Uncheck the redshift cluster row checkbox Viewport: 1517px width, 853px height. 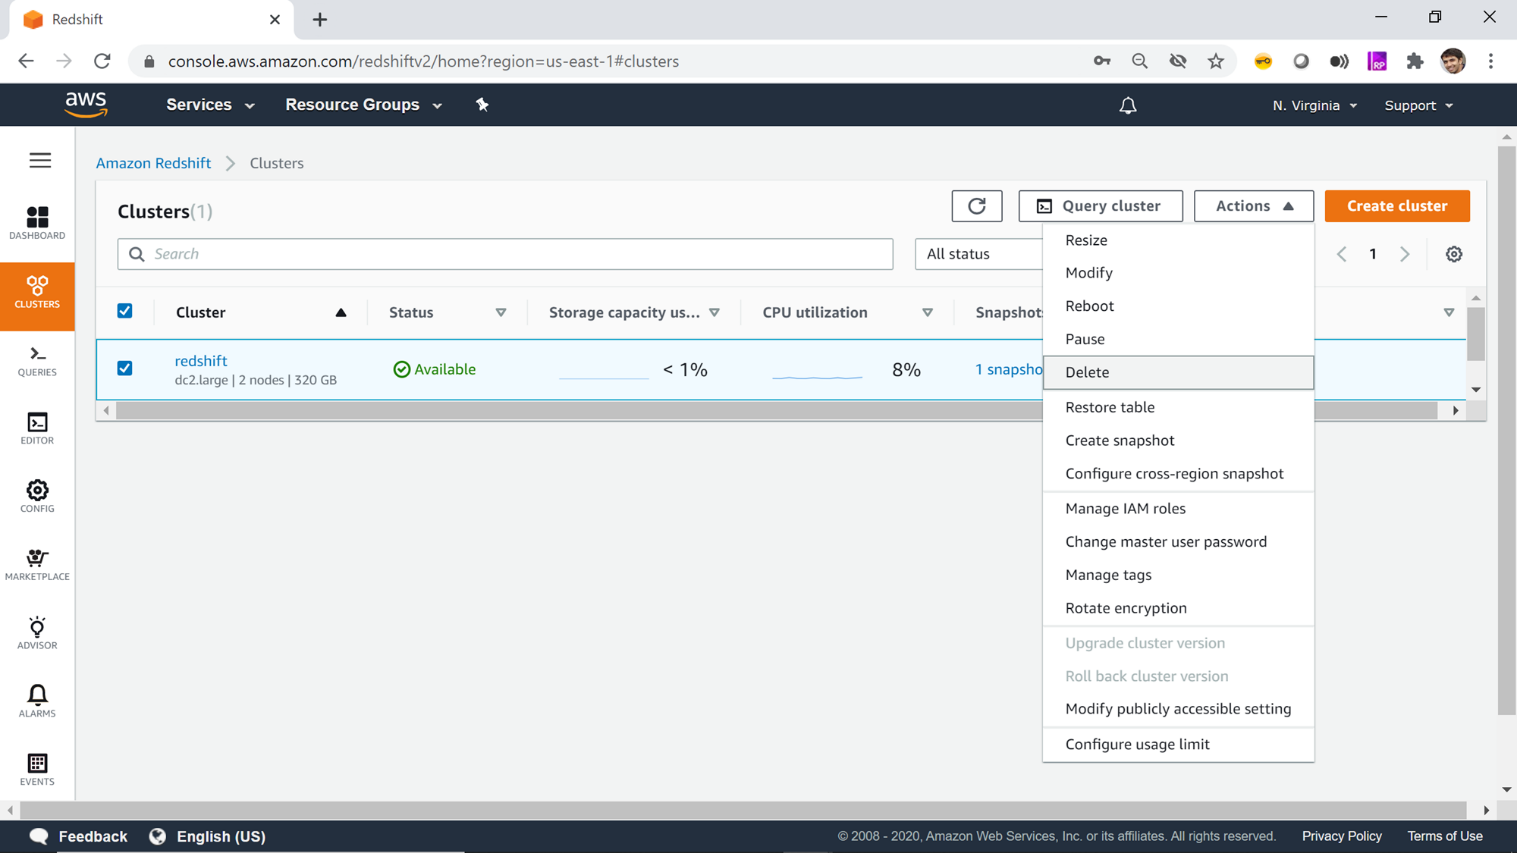[125, 368]
